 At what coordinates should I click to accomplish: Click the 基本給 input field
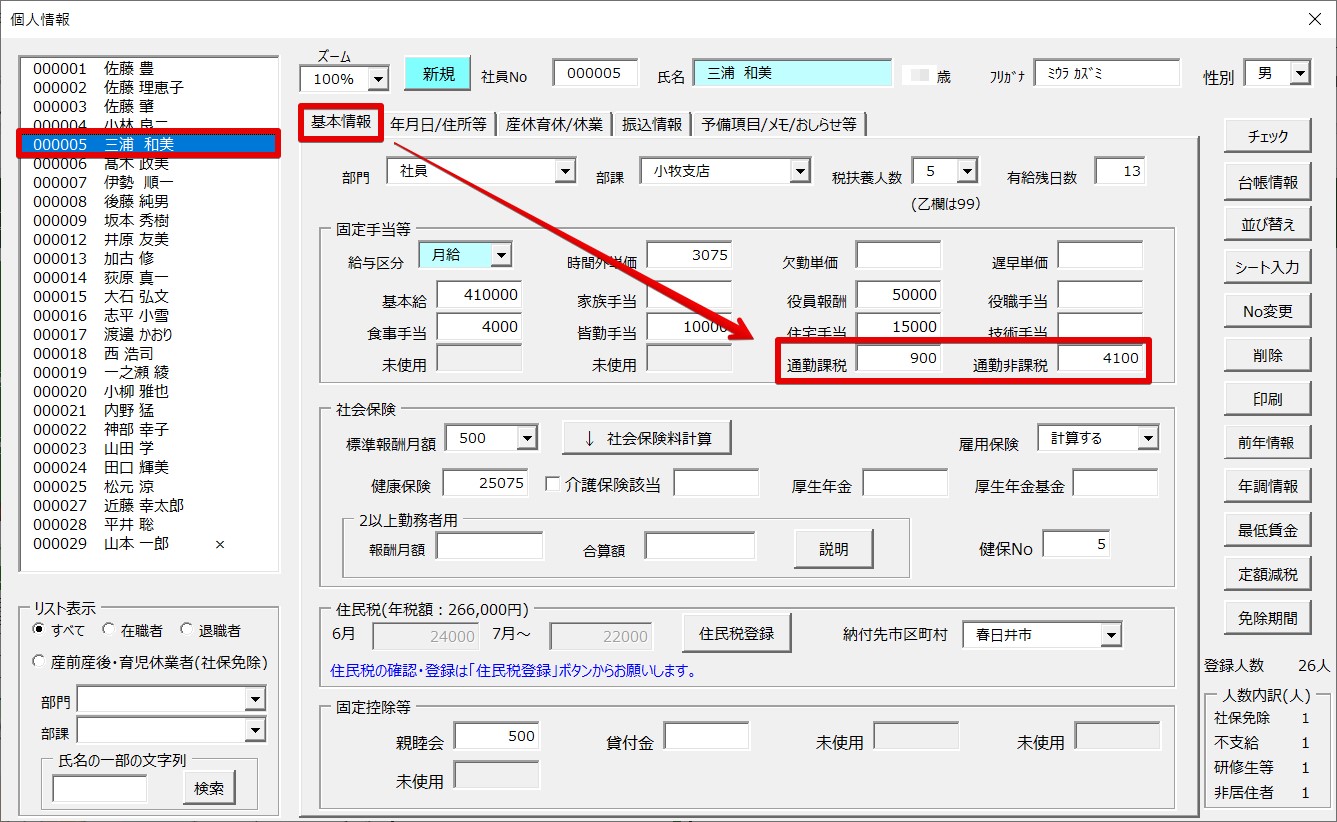[x=479, y=295]
